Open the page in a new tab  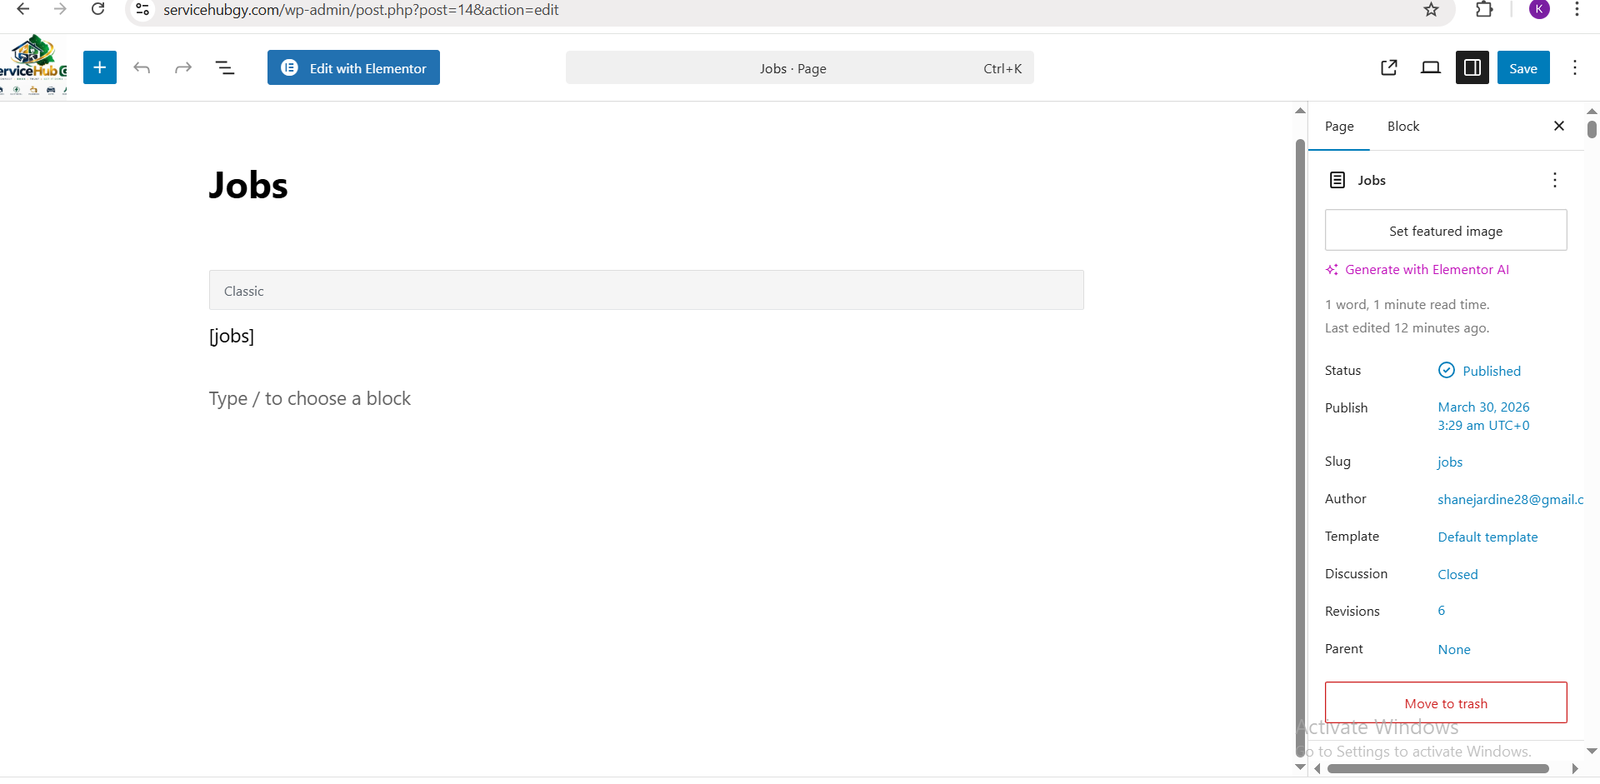tap(1389, 68)
